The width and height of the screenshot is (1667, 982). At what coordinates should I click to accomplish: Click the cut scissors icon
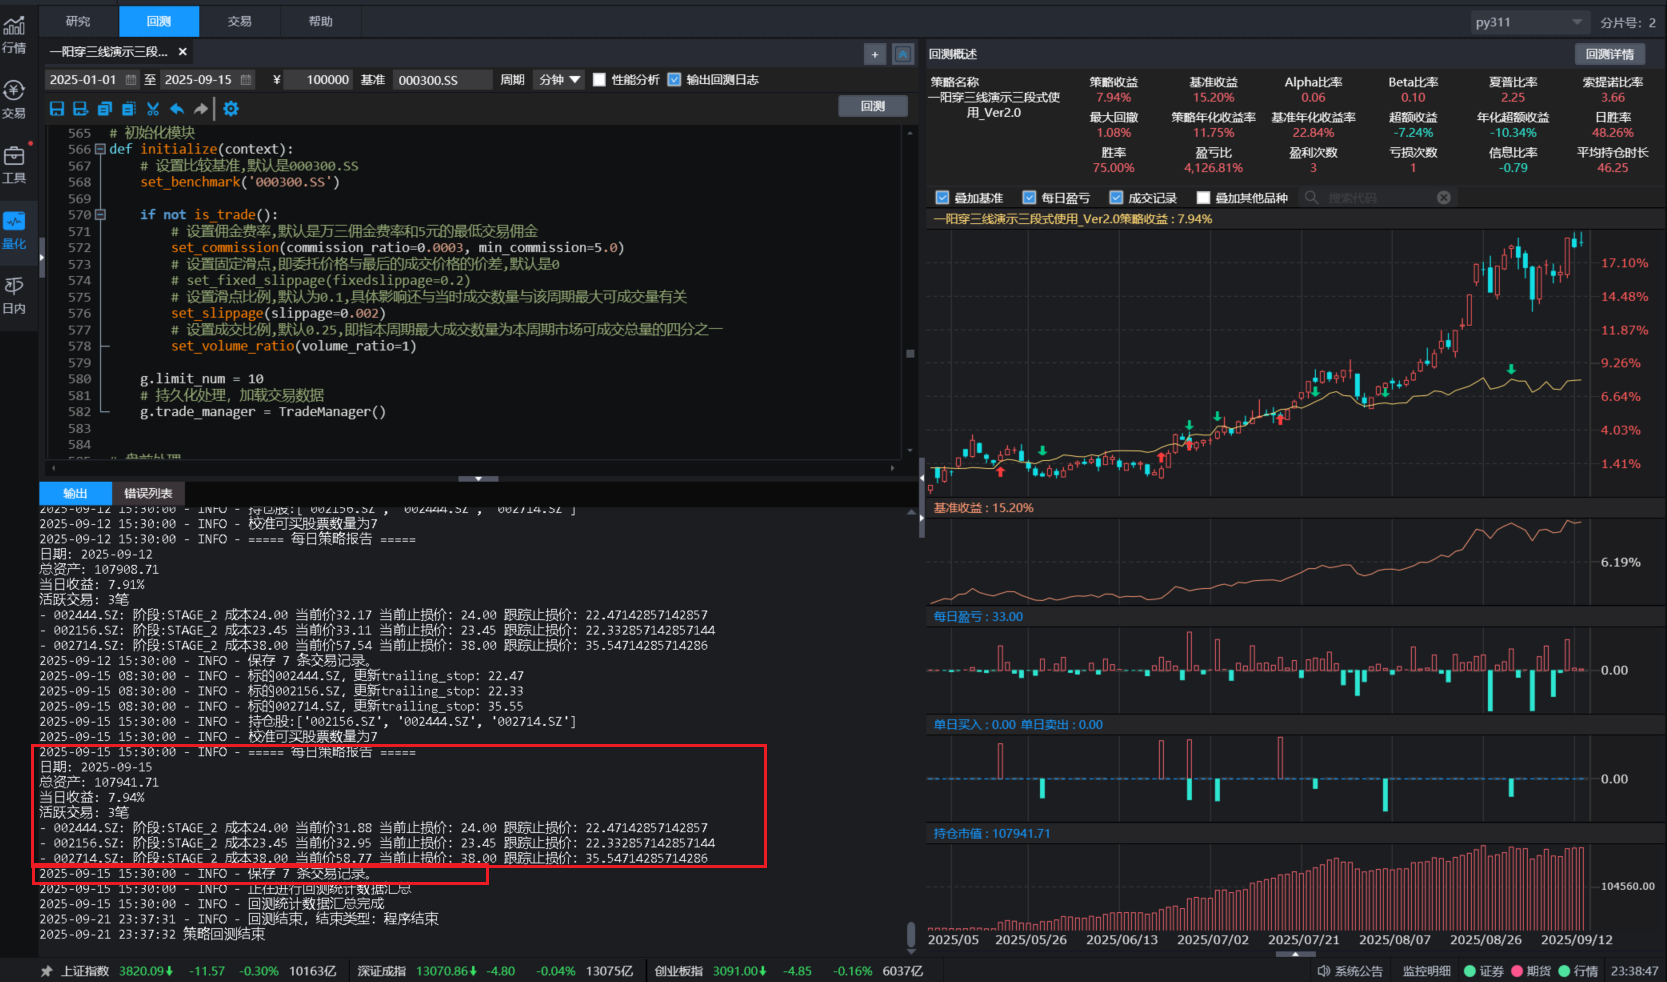153,109
